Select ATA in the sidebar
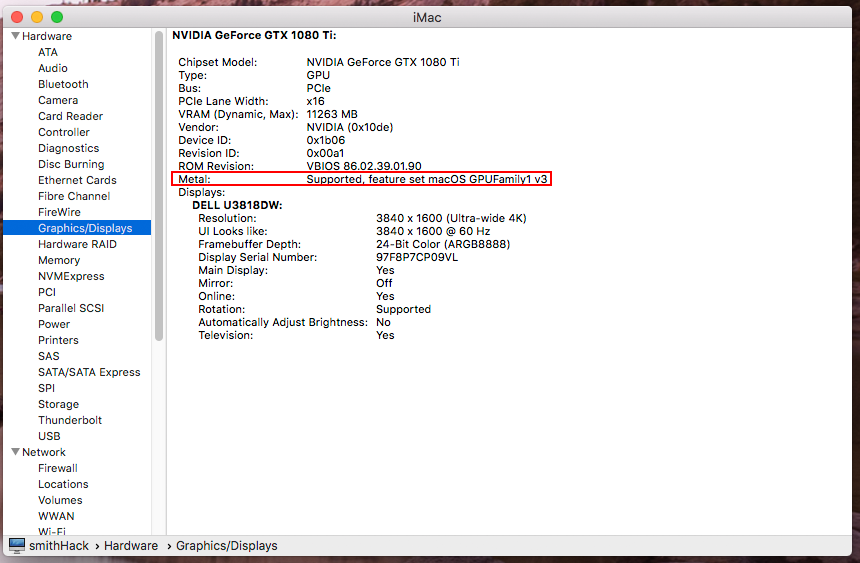860x563 pixels. [48, 52]
